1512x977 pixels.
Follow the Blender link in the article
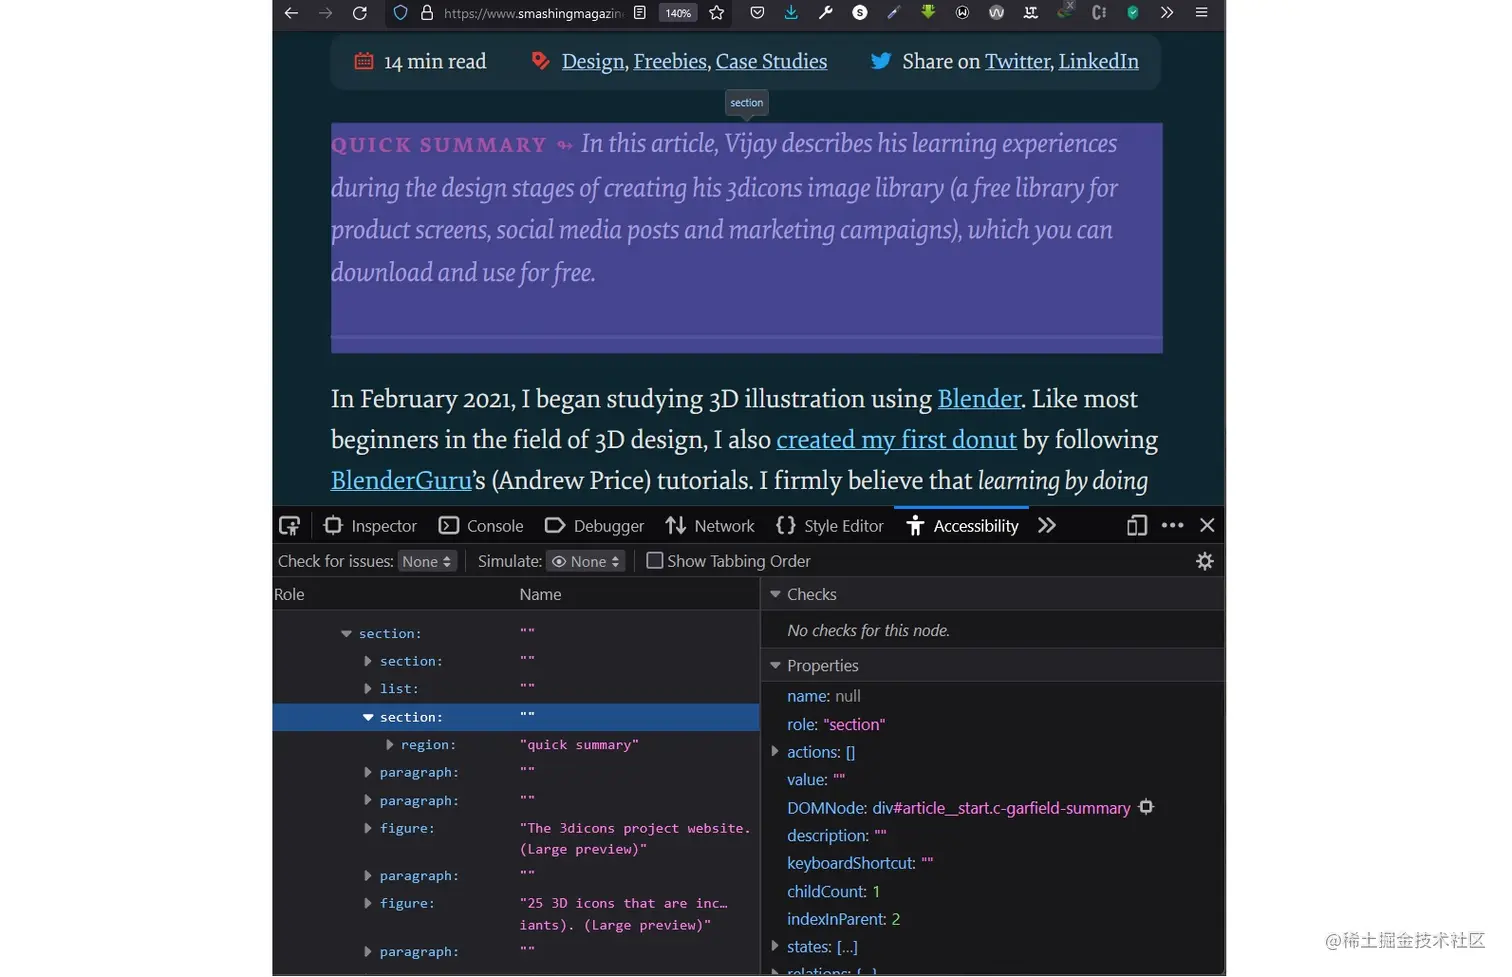pos(979,399)
